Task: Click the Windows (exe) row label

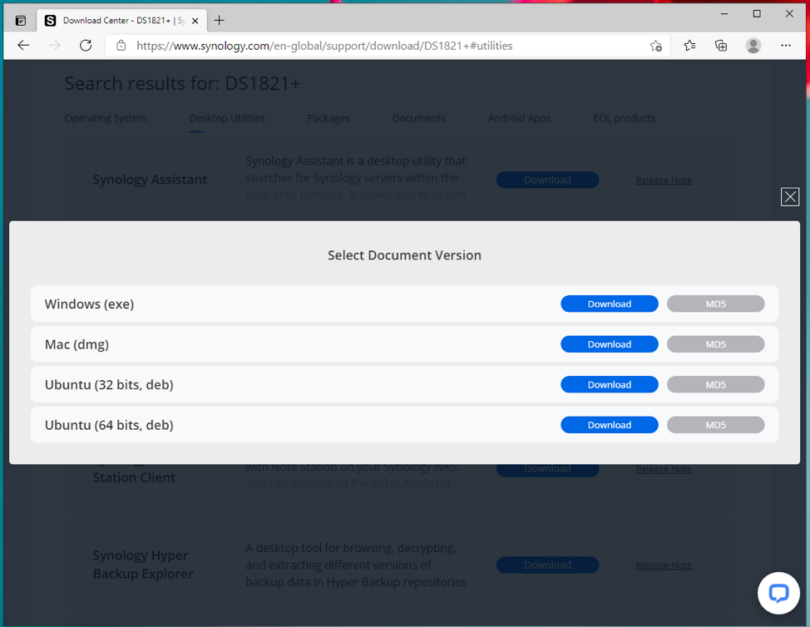Action: [89, 304]
